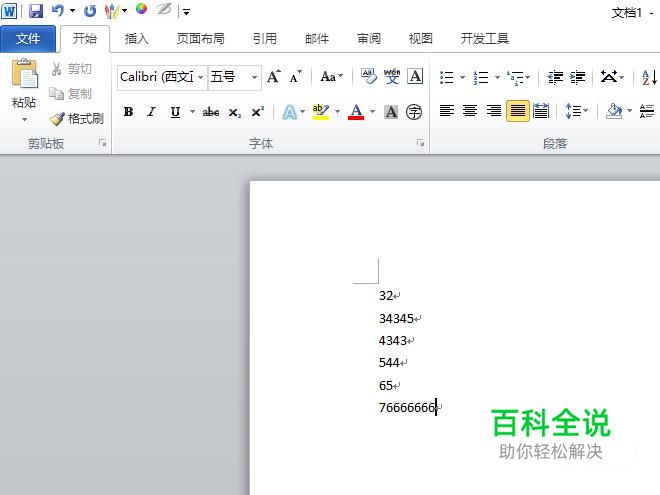
Task: Click the Sort A-Z icon
Action: [649, 77]
